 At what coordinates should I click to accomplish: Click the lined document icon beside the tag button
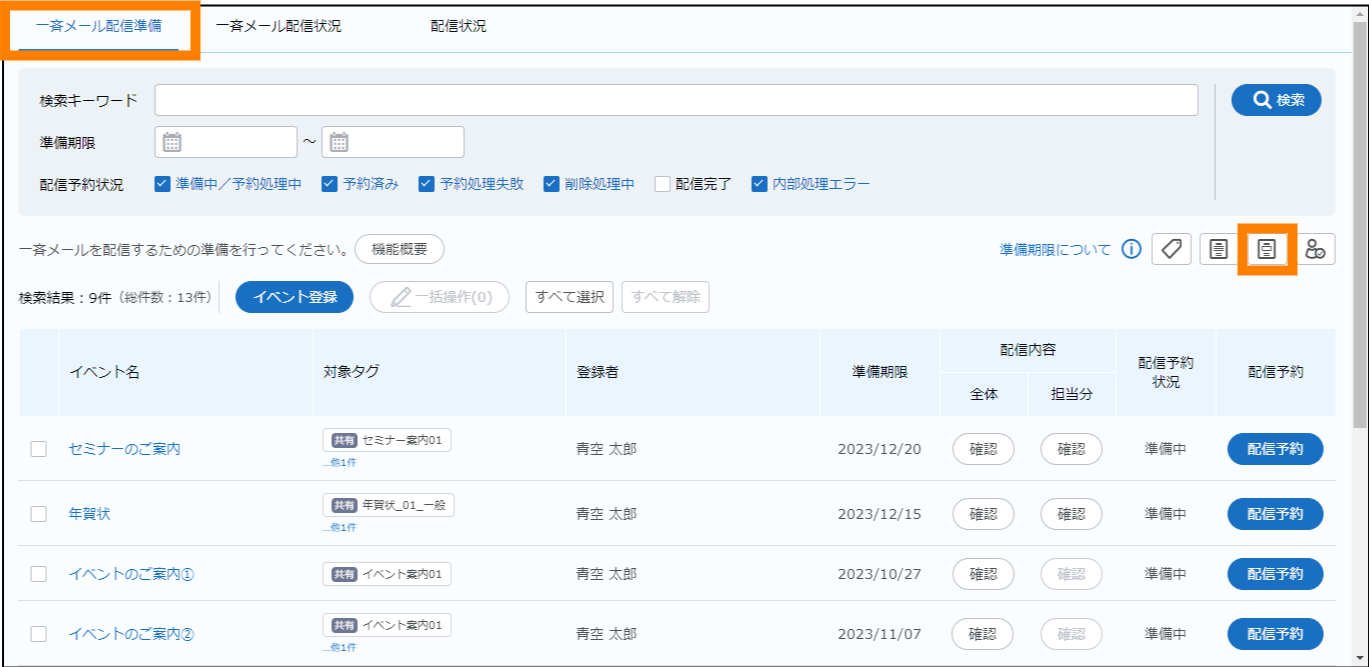pyautogui.click(x=1218, y=249)
